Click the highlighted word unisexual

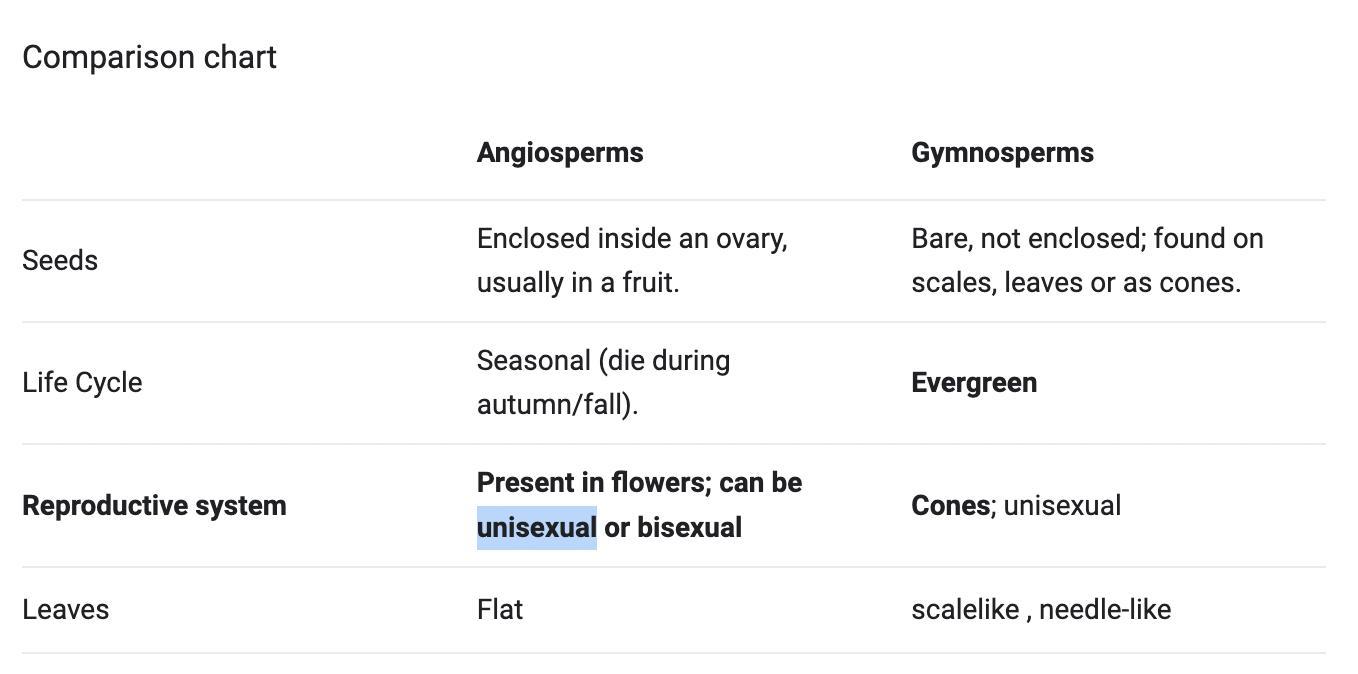coord(537,527)
